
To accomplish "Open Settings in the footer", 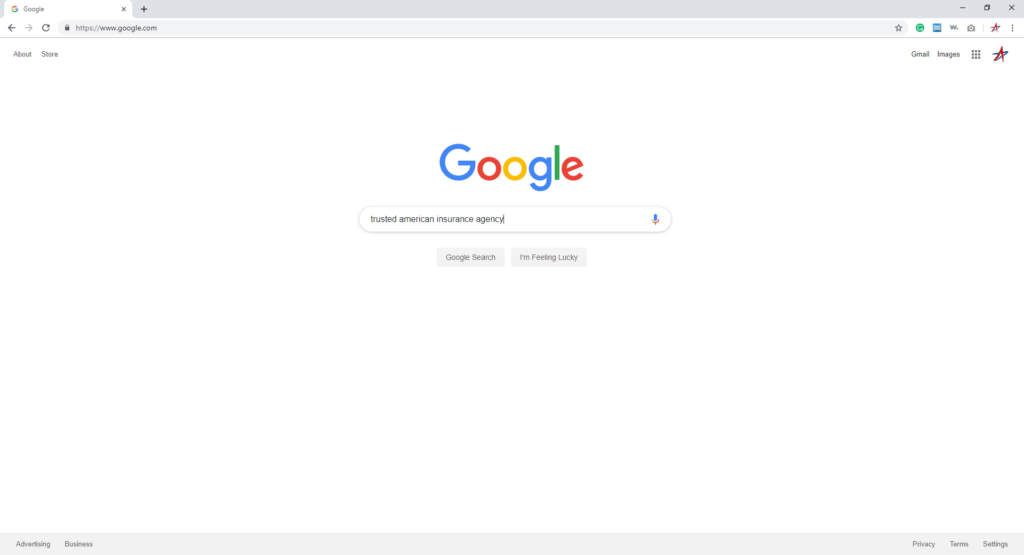I will click(995, 544).
